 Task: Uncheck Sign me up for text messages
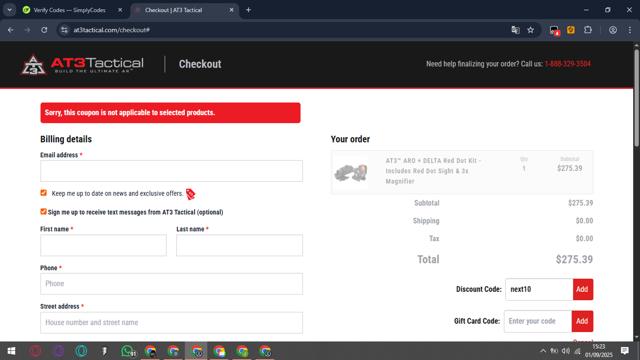[x=44, y=211]
